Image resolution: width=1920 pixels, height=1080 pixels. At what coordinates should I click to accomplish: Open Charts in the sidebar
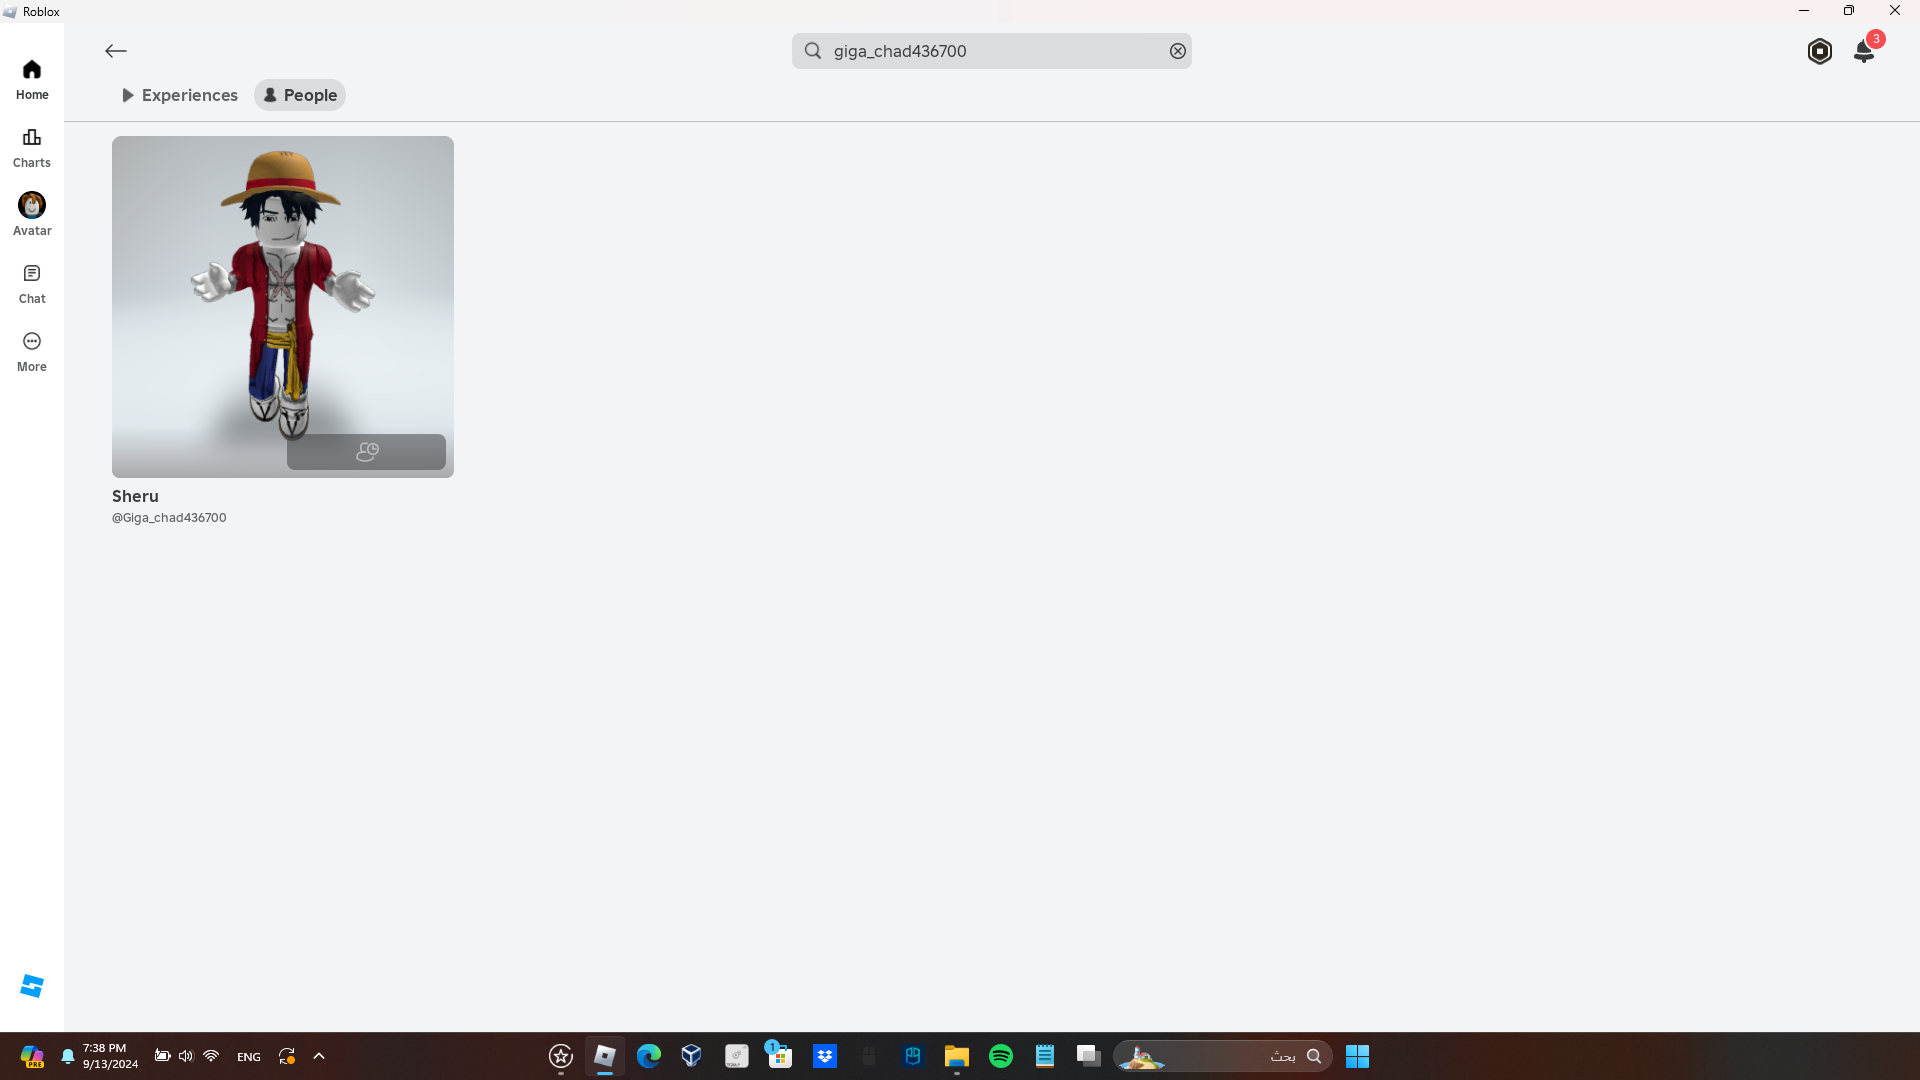(32, 147)
